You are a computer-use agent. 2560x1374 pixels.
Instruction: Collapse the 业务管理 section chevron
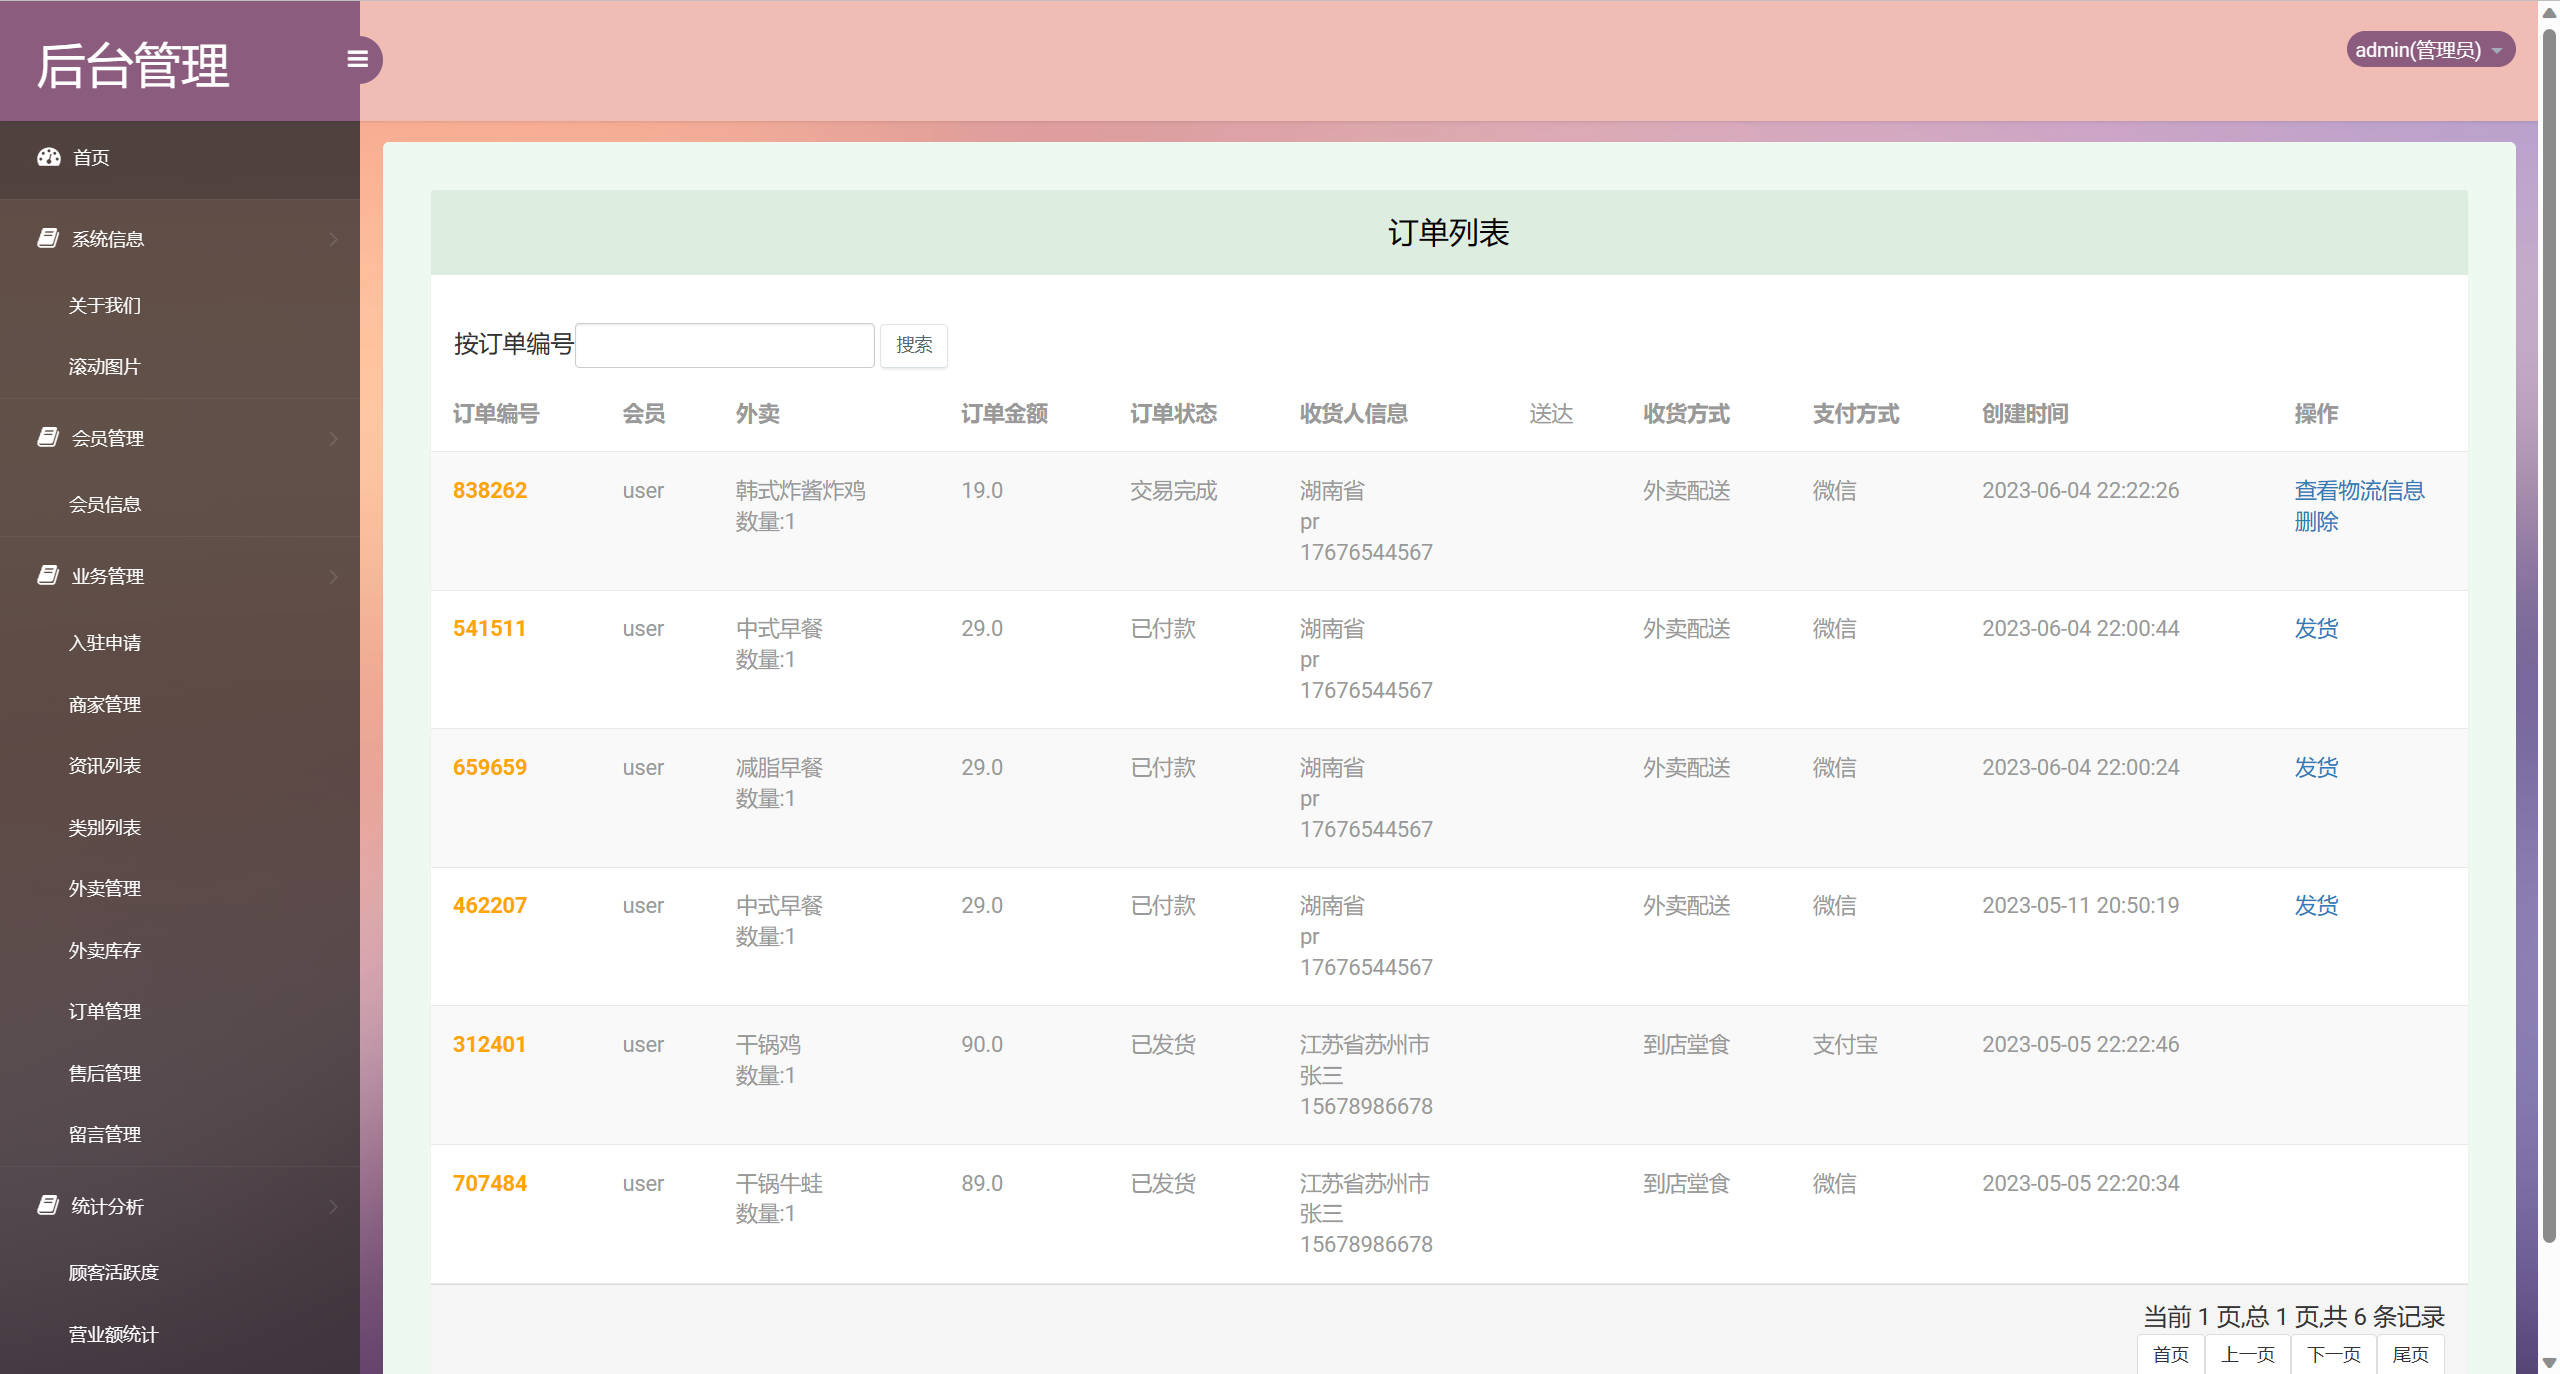point(333,576)
